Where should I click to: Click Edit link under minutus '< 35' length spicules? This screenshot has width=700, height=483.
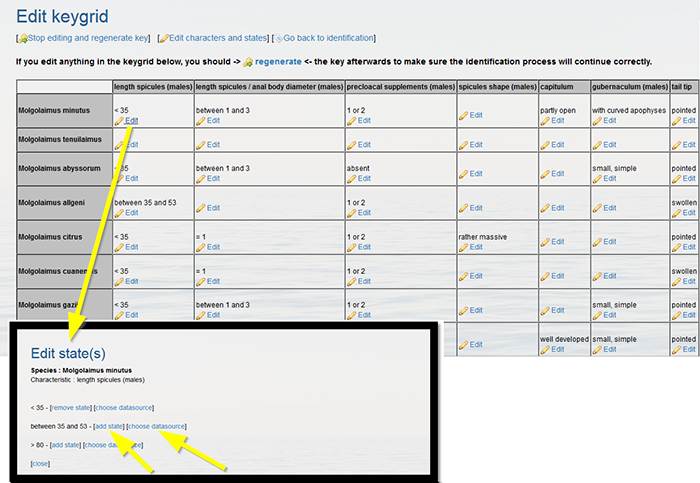[x=131, y=120]
